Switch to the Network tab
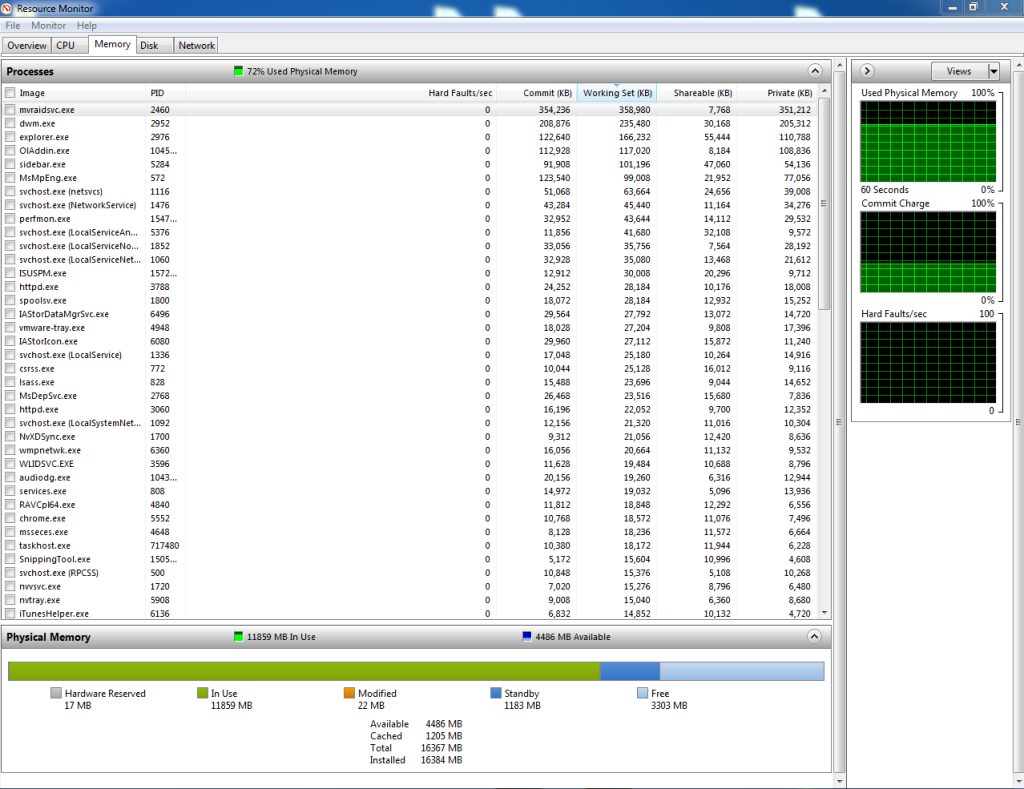1024x789 pixels. 196,44
